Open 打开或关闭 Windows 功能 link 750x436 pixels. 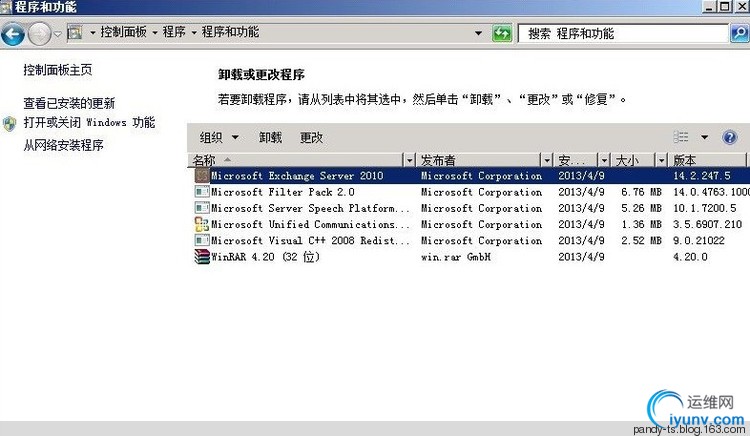tap(89, 122)
